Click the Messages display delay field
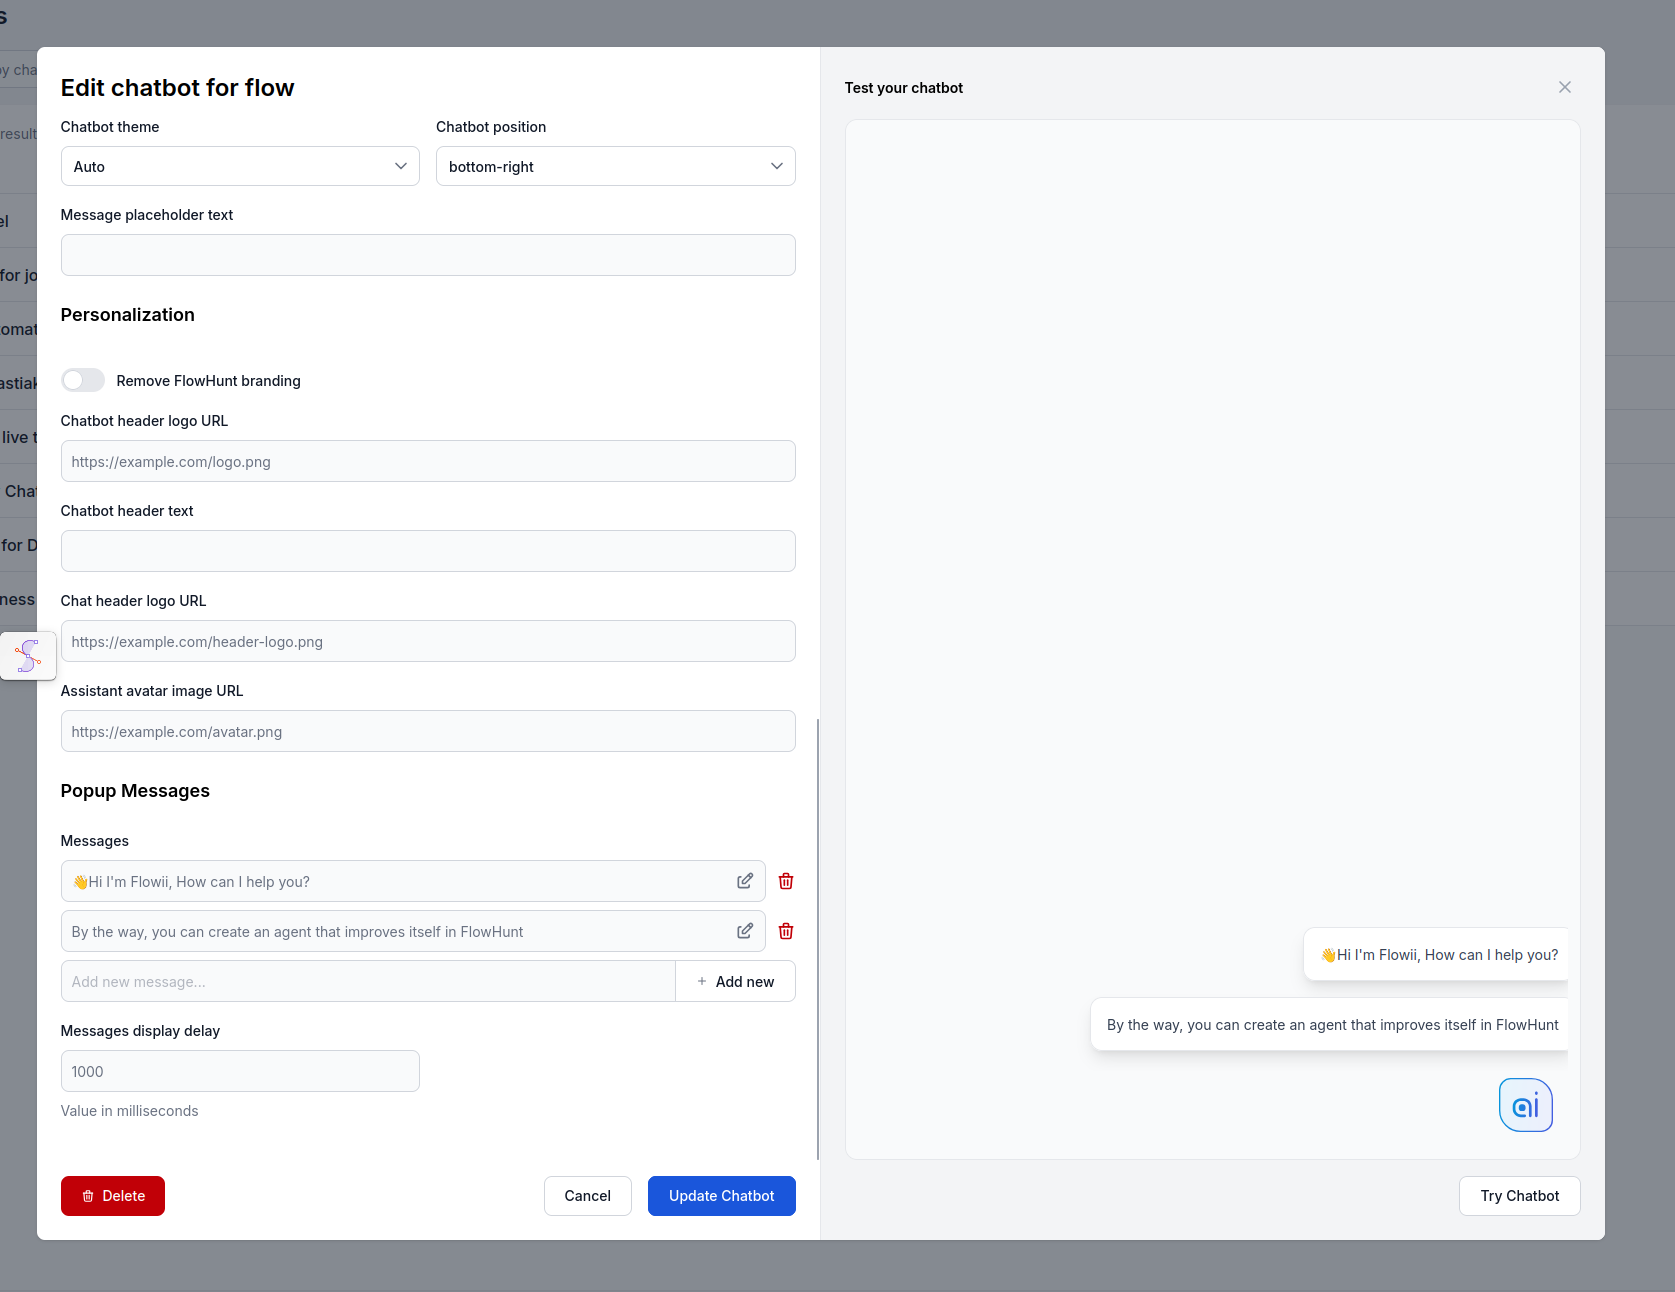The image size is (1675, 1292). point(239,1071)
